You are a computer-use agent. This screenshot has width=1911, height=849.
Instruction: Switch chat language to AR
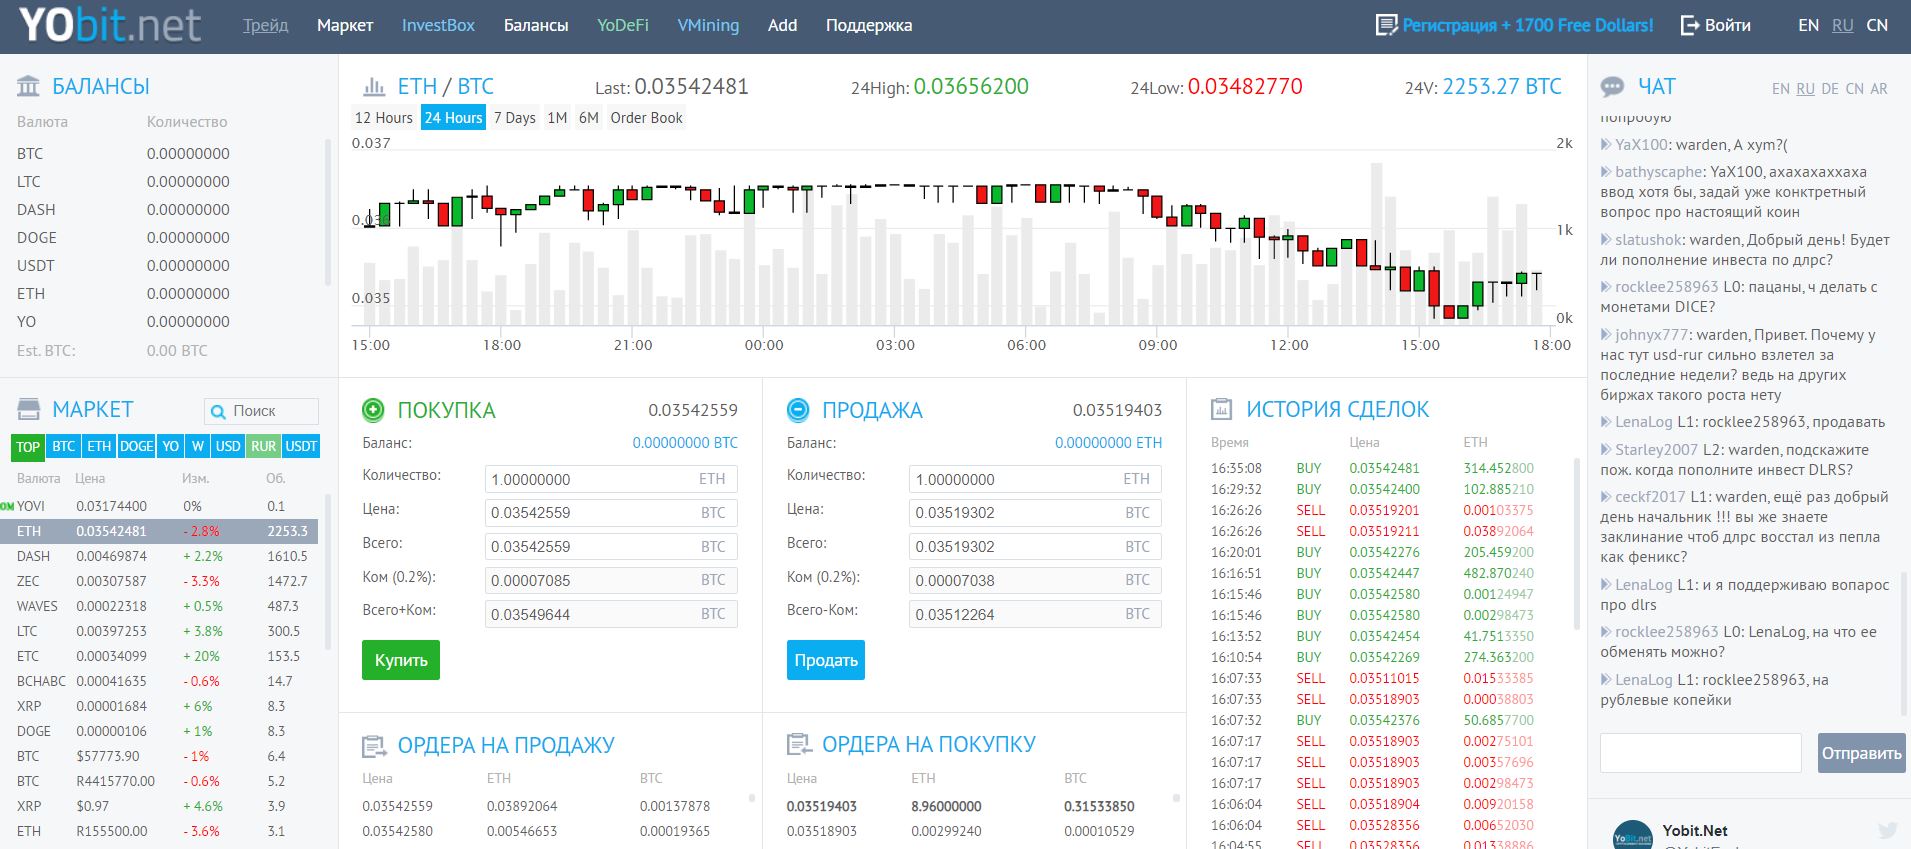click(1879, 89)
